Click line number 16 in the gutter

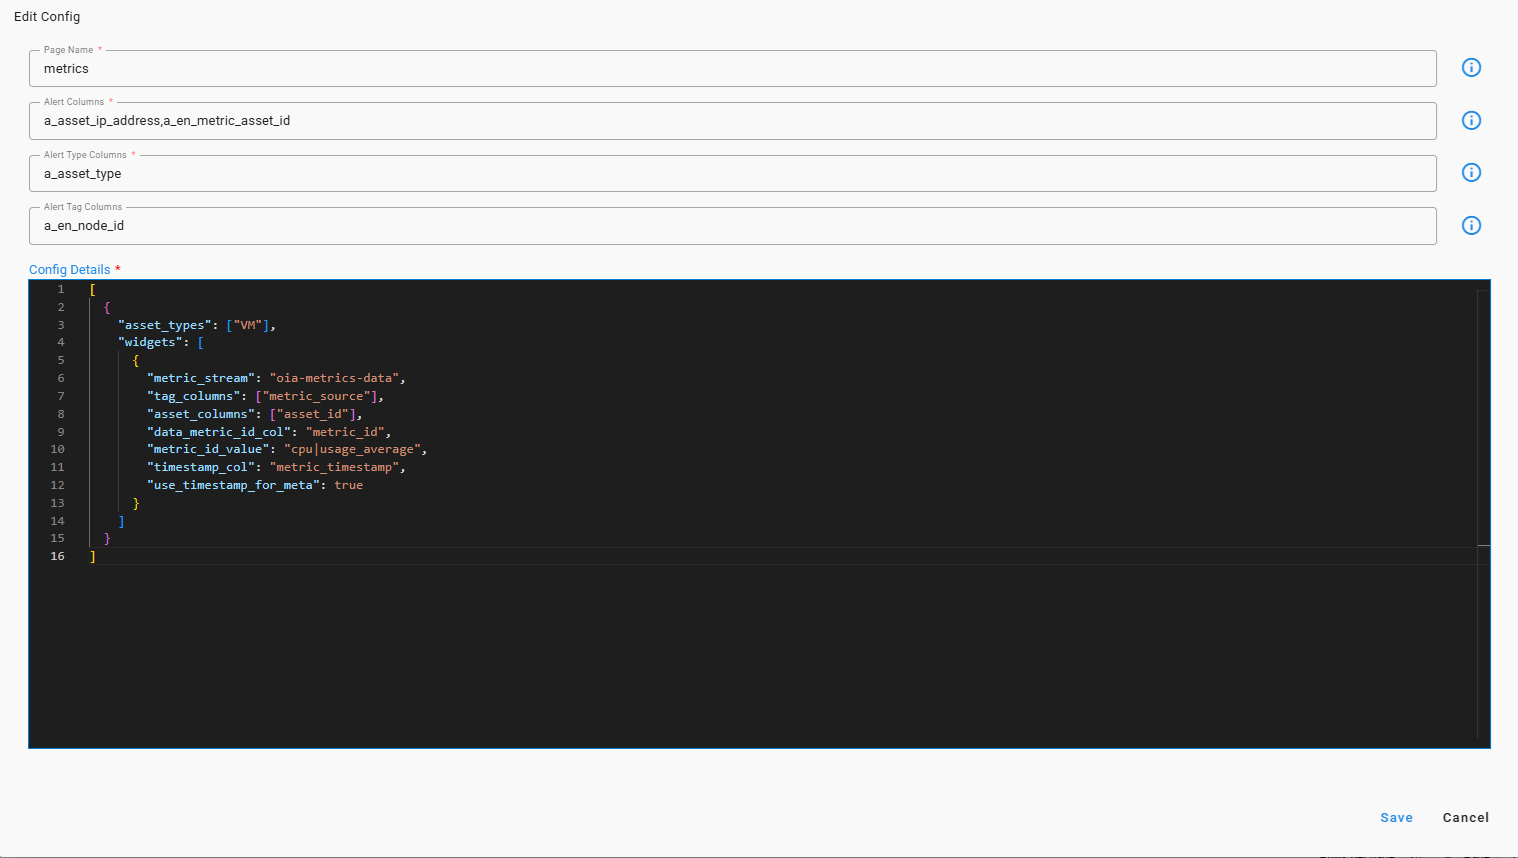pyautogui.click(x=58, y=556)
